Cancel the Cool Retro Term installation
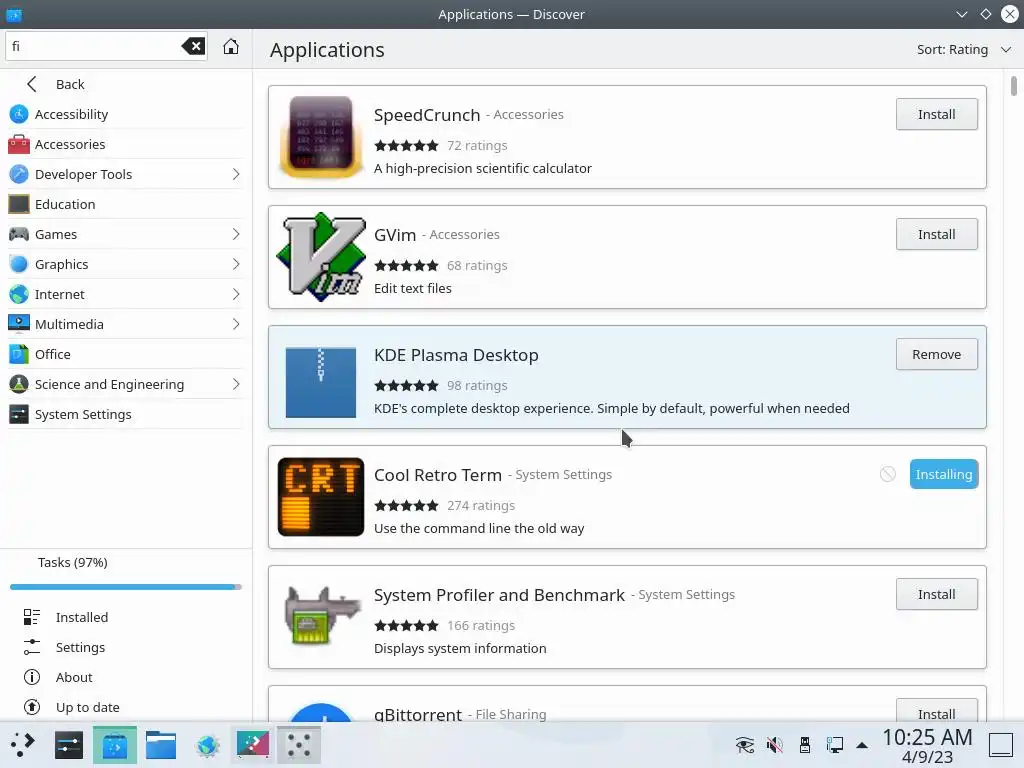Screen dimensions: 1024x768 888,474
